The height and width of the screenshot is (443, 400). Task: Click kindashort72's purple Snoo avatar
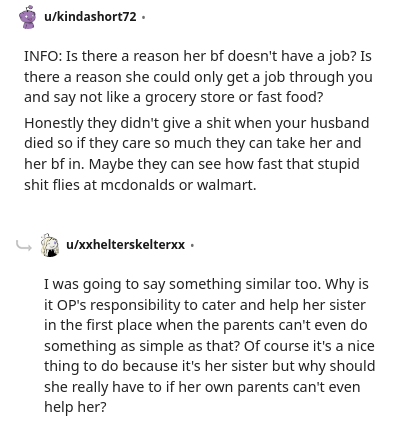(28, 17)
